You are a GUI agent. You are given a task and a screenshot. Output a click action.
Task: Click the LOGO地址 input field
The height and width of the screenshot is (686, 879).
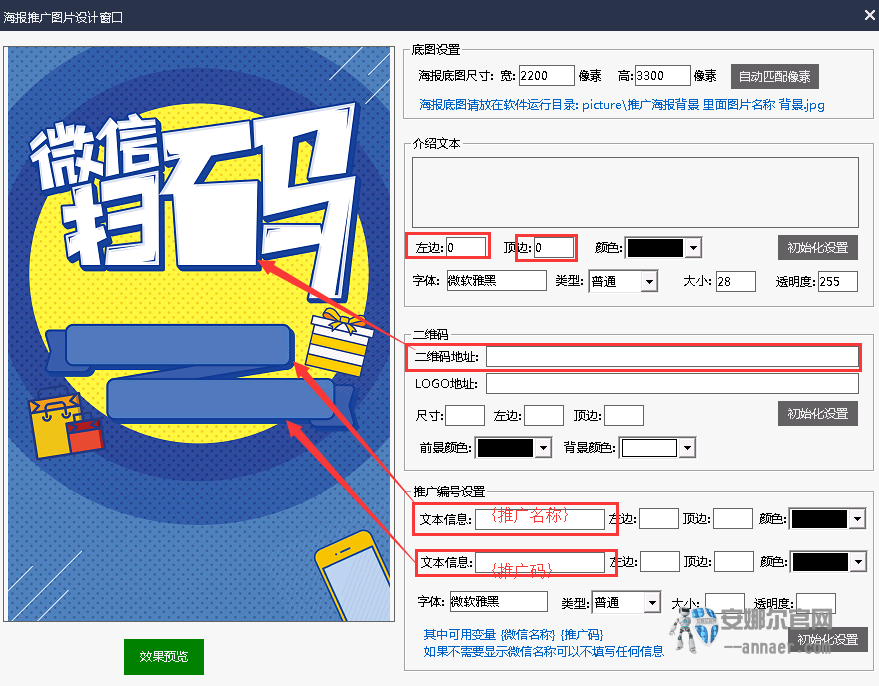tap(672, 384)
